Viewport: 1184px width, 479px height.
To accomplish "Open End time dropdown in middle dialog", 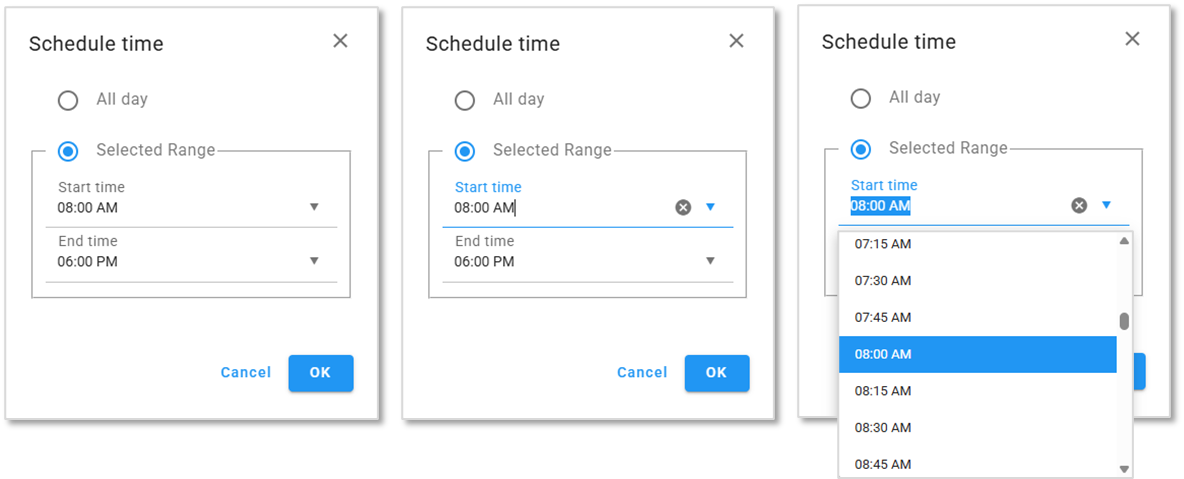I will coord(710,261).
